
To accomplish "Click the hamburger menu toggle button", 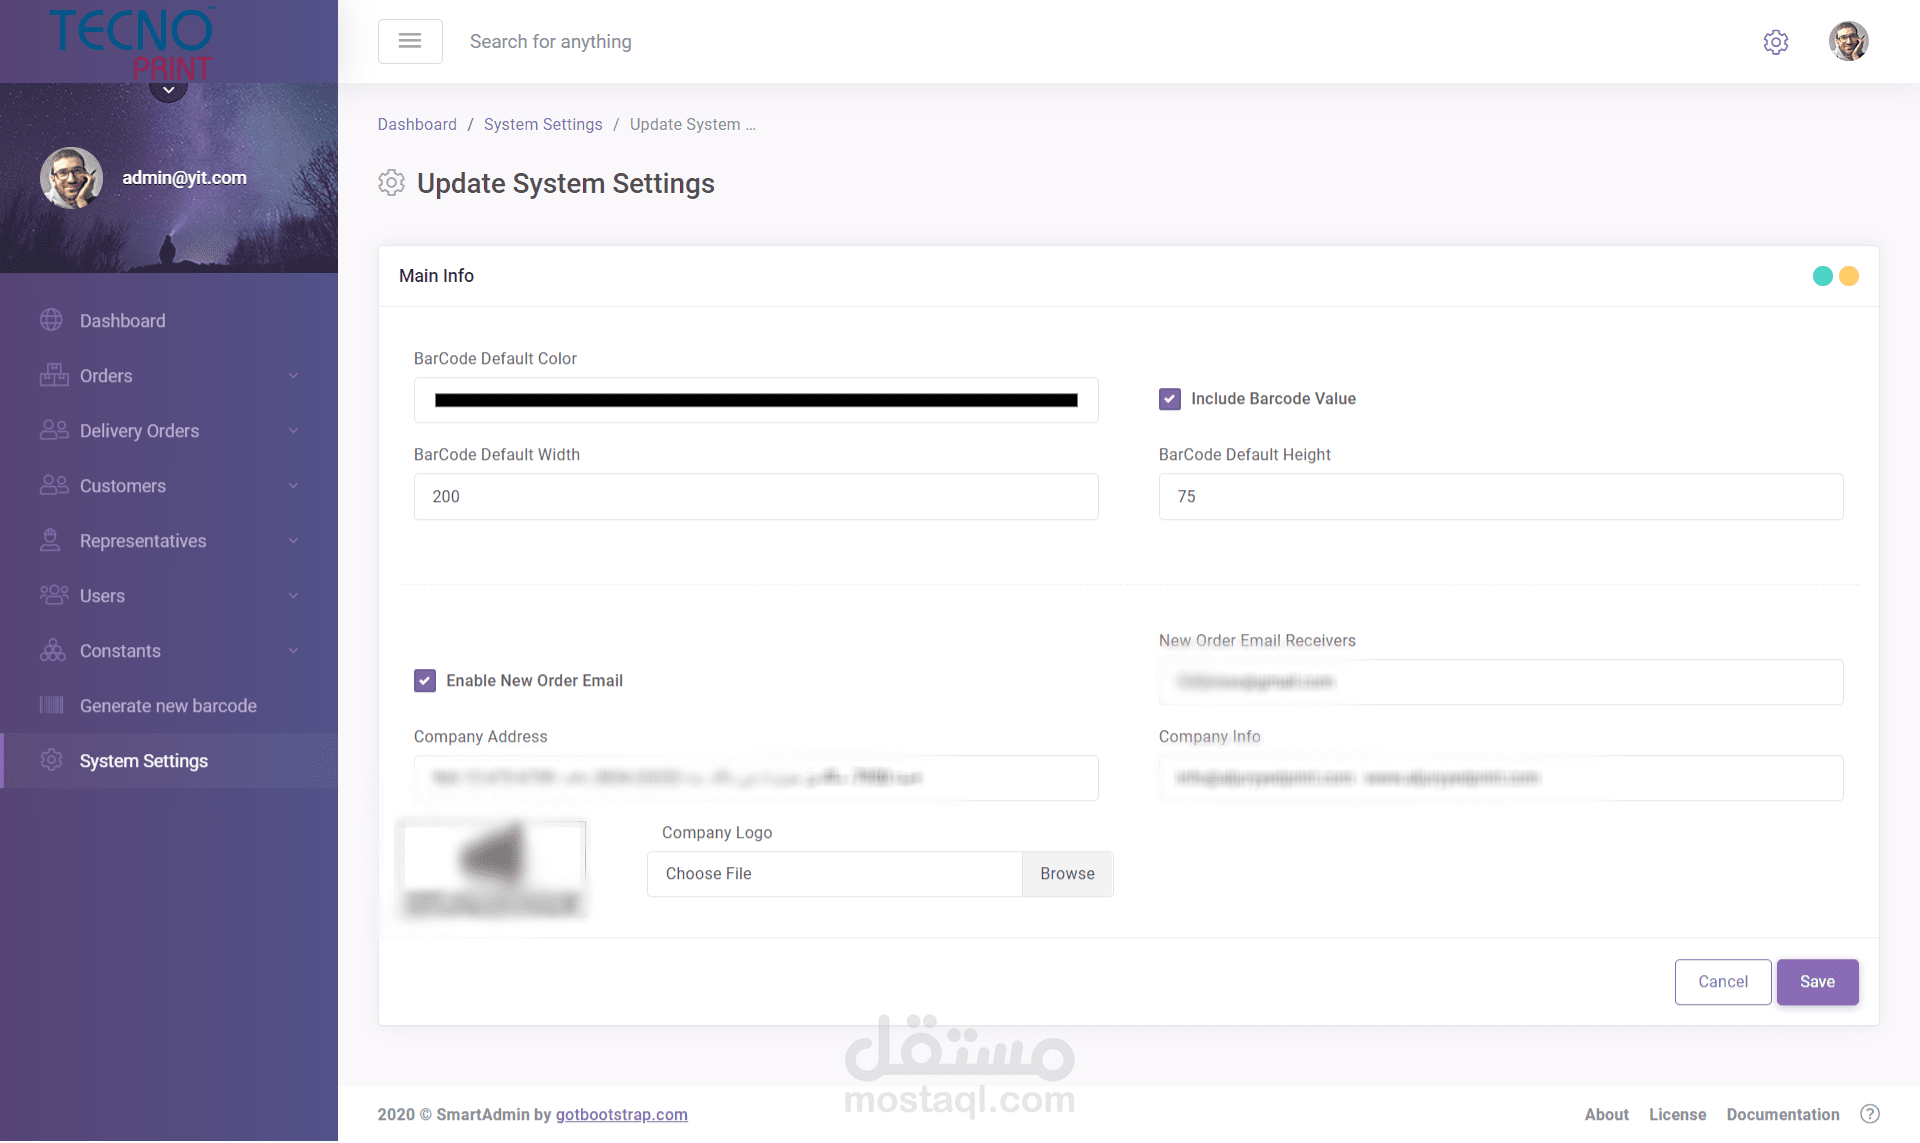I will click(410, 41).
